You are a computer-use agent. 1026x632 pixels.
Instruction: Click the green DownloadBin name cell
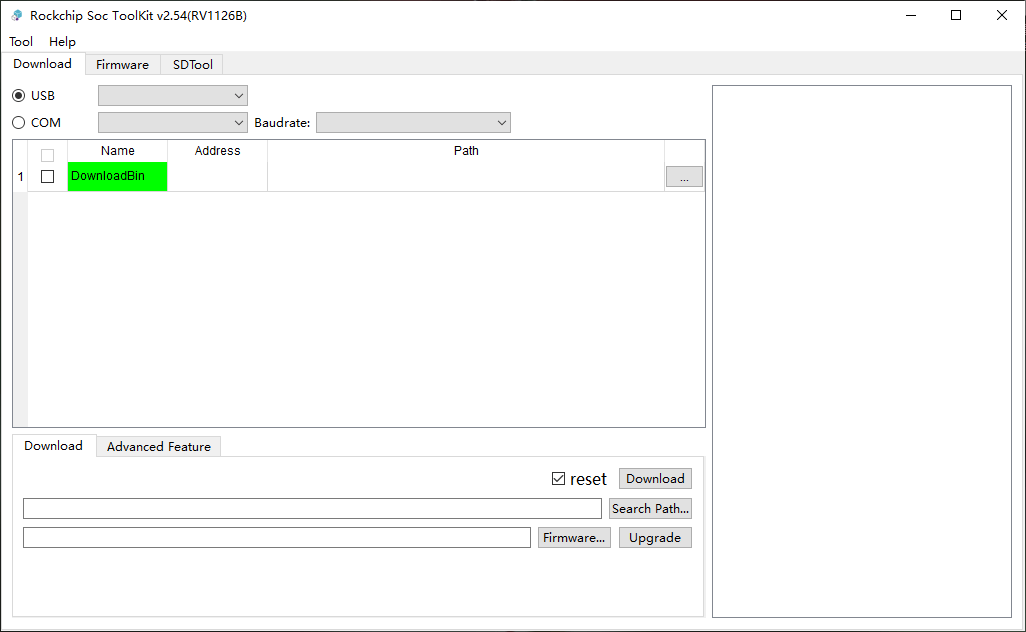click(118, 177)
